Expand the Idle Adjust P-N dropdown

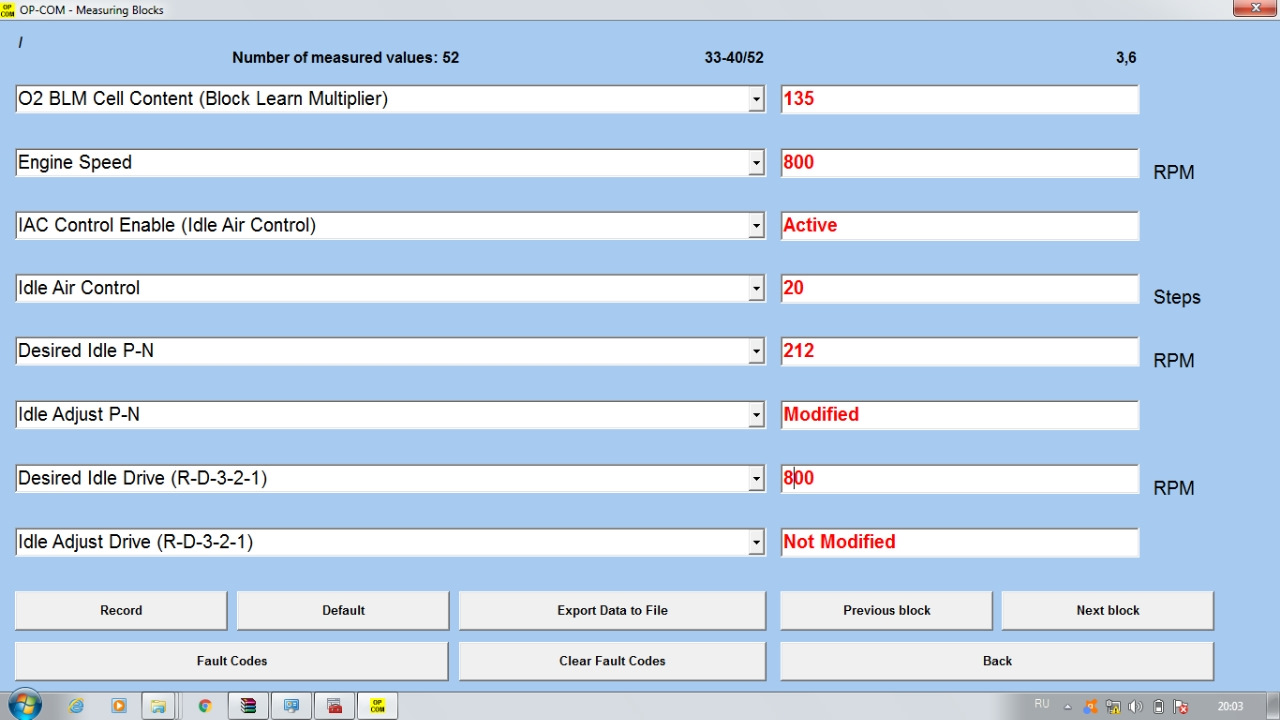(757, 415)
